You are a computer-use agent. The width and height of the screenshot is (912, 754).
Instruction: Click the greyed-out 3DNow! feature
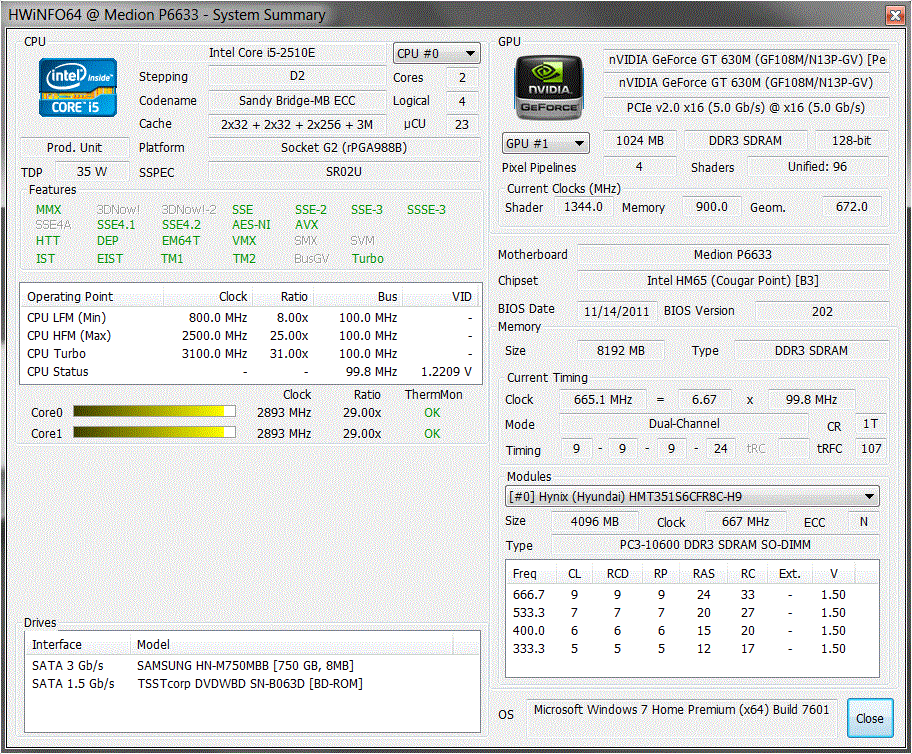(x=118, y=209)
